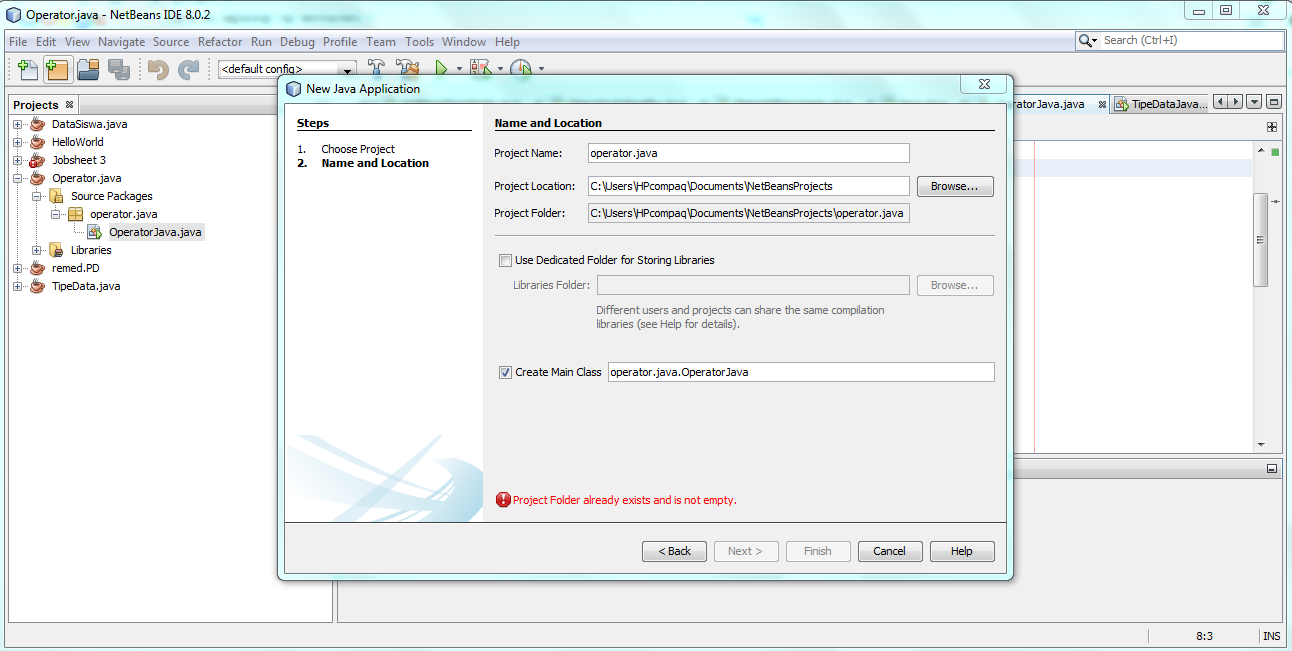Open the Window menu
Screen dimensions: 1292x651
[x=464, y=42]
